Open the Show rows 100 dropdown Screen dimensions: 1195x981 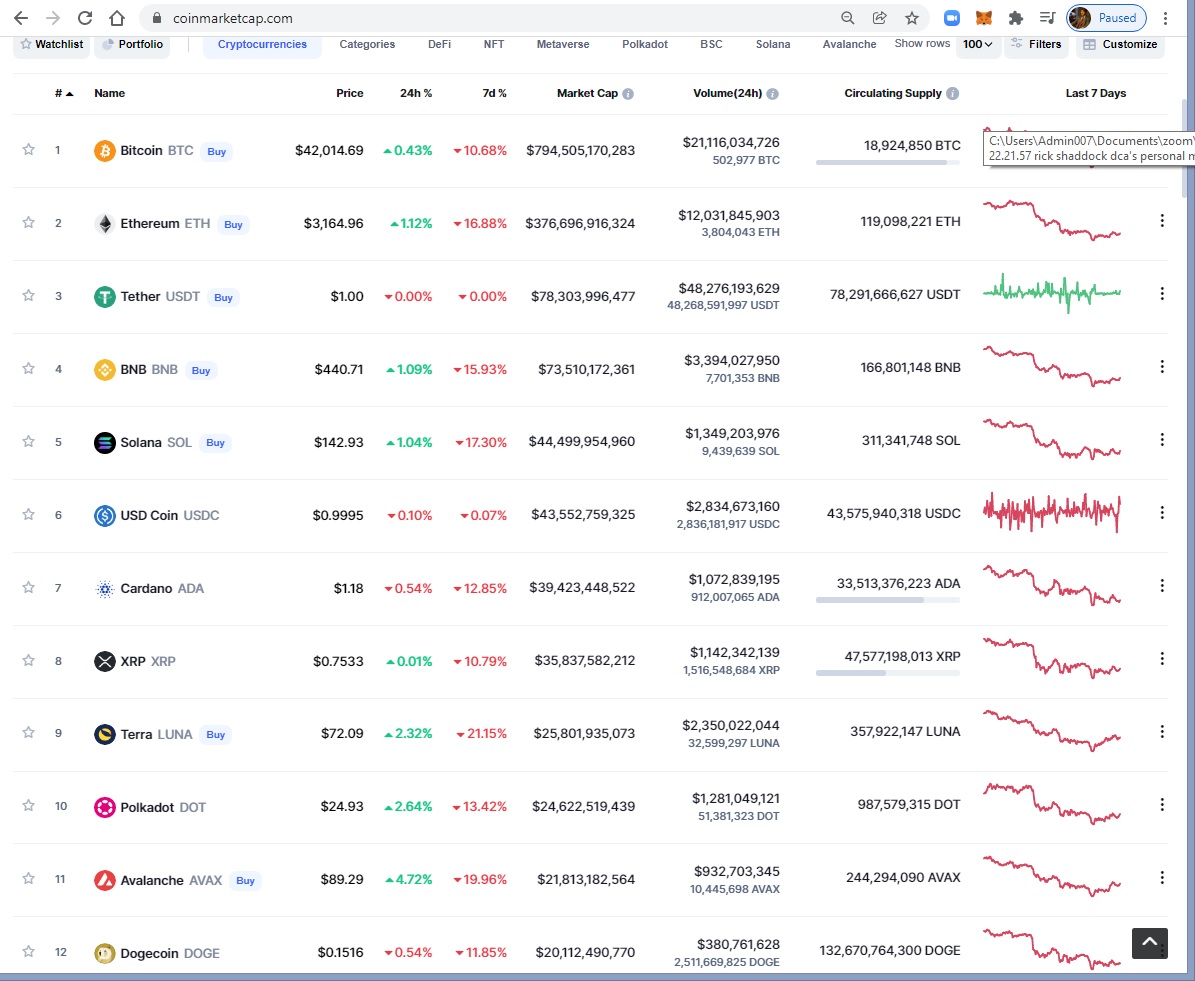(977, 44)
